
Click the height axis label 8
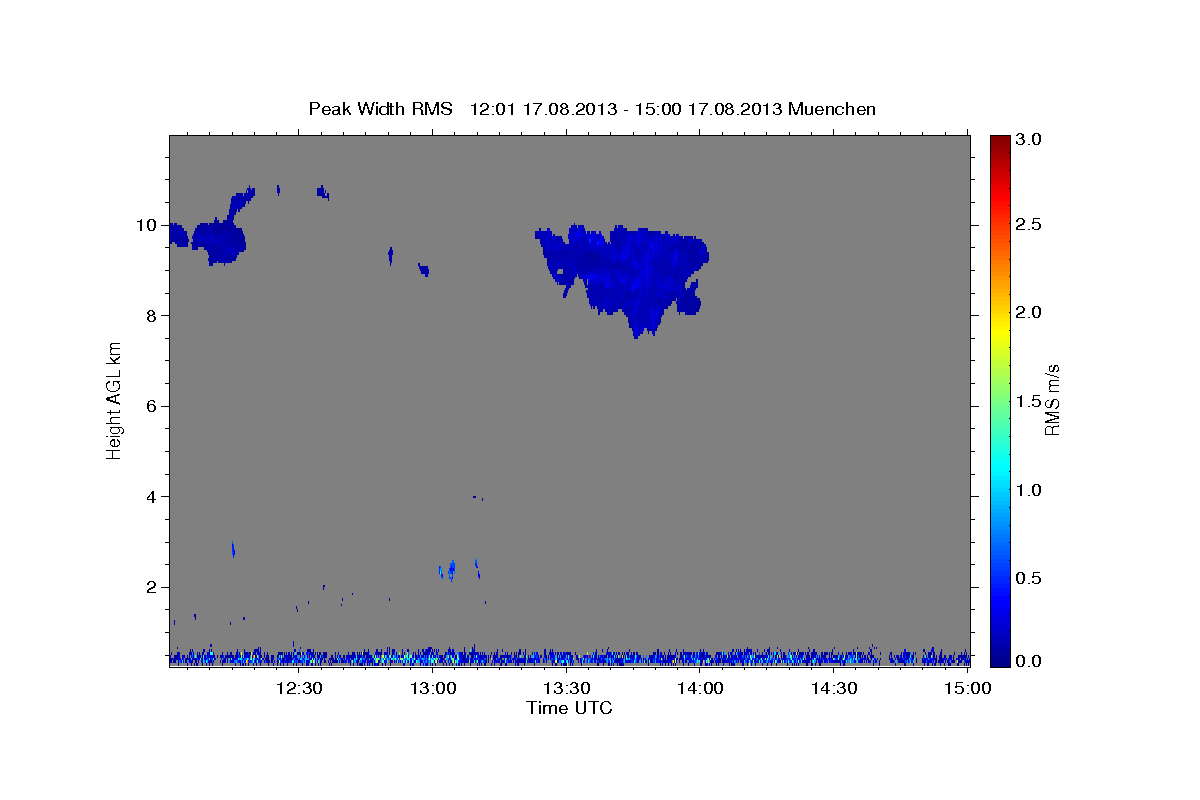[152, 316]
